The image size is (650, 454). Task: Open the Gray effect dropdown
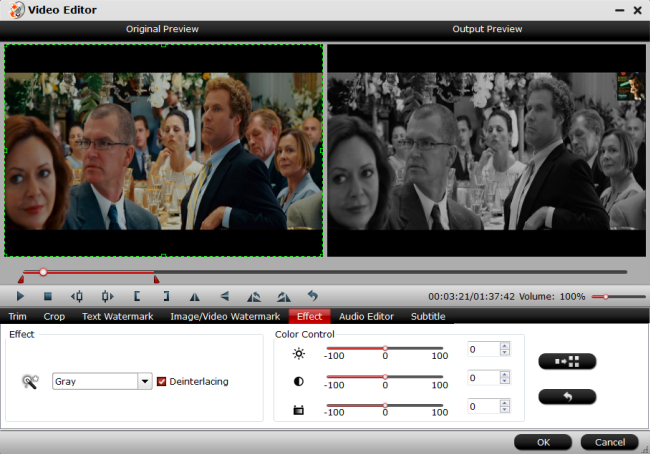click(145, 381)
